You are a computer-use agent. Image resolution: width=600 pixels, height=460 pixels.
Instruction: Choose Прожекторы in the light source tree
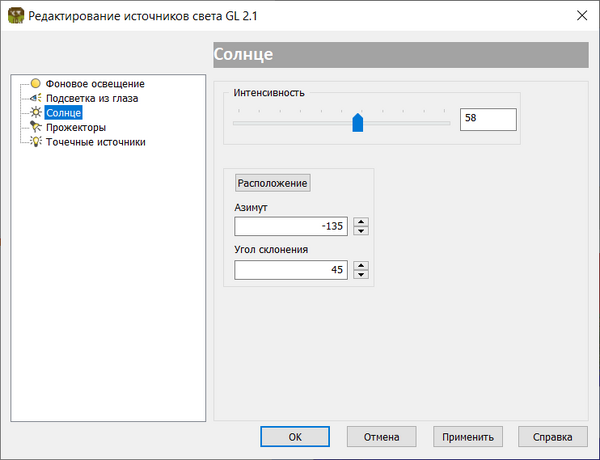[76, 127]
